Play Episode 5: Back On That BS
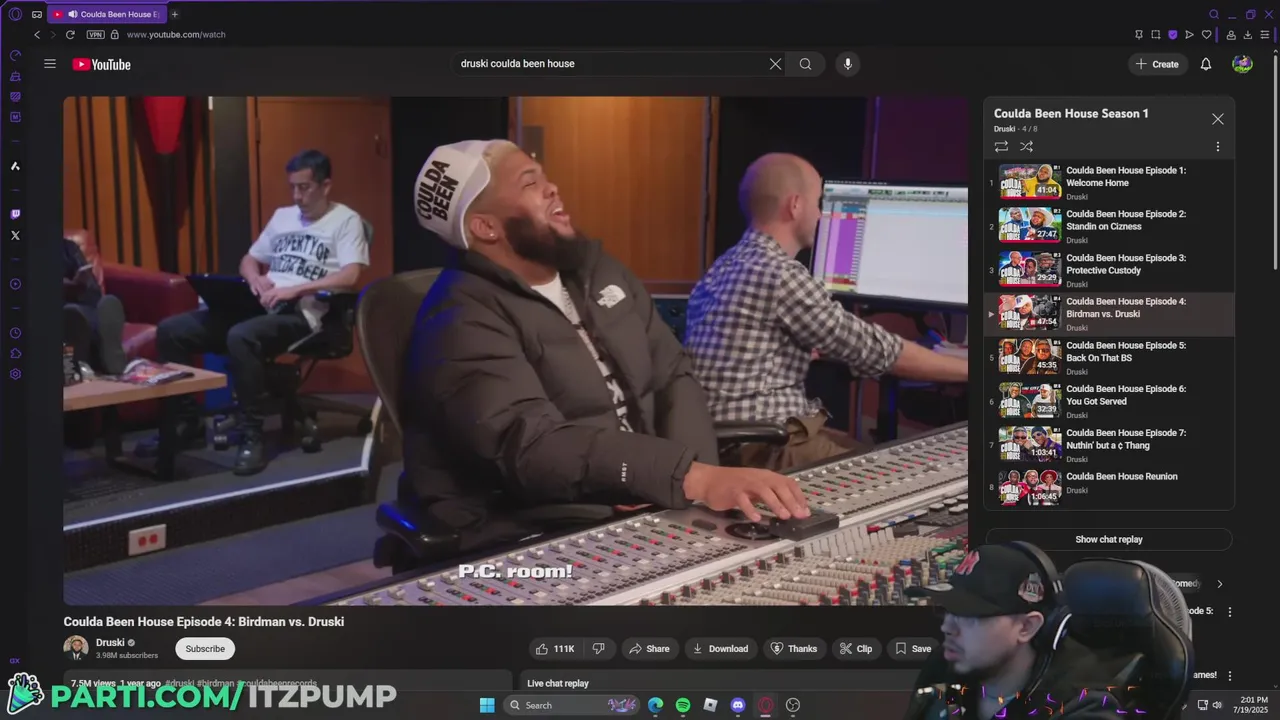The width and height of the screenshot is (1280, 720). tap(1109, 357)
